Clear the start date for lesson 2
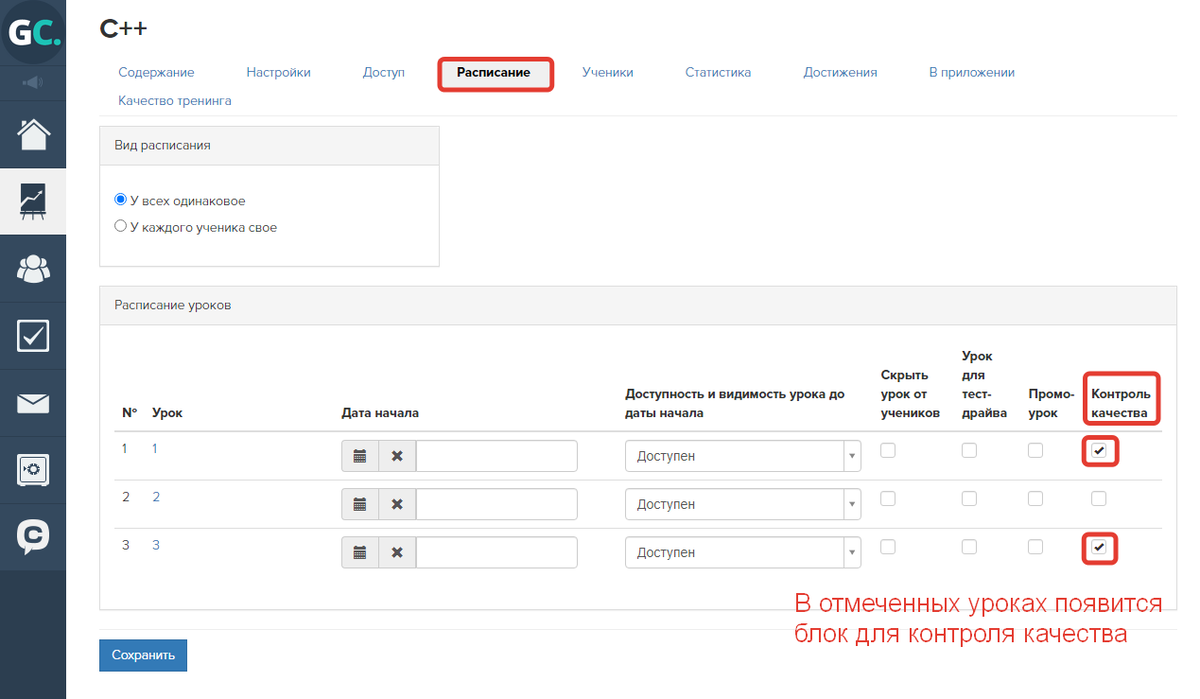This screenshot has height=699, width=1200. click(x=397, y=504)
